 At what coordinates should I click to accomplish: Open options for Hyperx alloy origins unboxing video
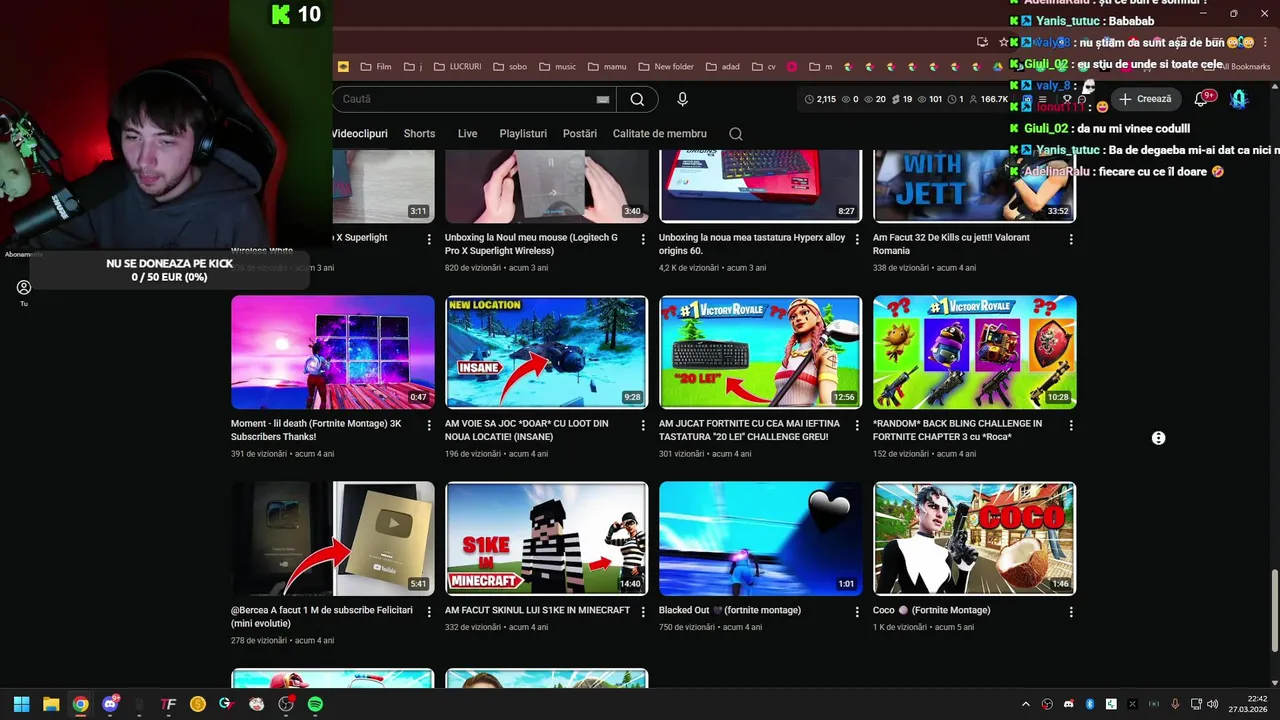click(x=857, y=240)
